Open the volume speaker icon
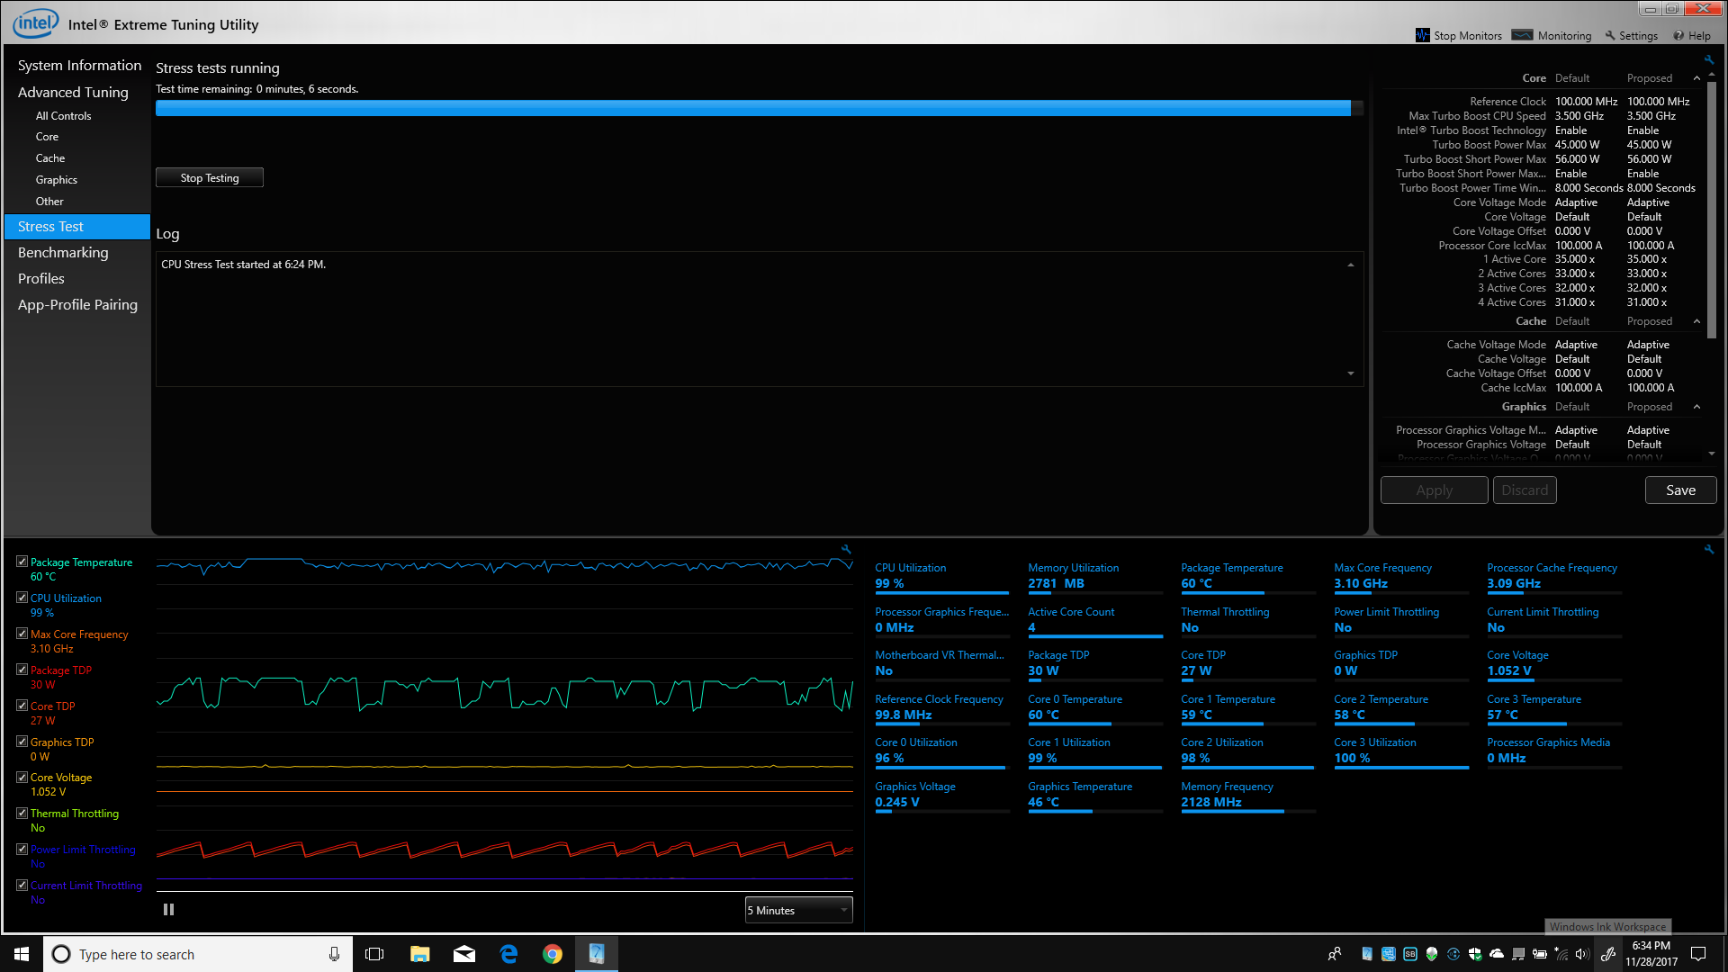Screen dimensions: 1728x972 tap(1581, 954)
